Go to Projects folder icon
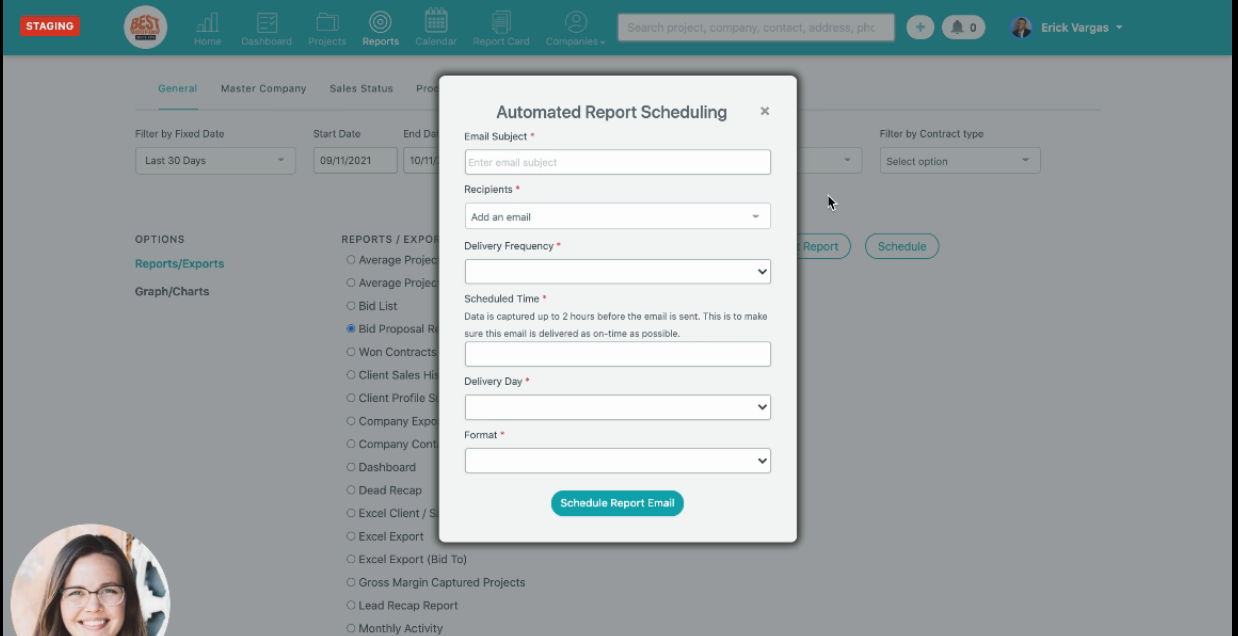The width and height of the screenshot is (1238, 636). coord(327,28)
